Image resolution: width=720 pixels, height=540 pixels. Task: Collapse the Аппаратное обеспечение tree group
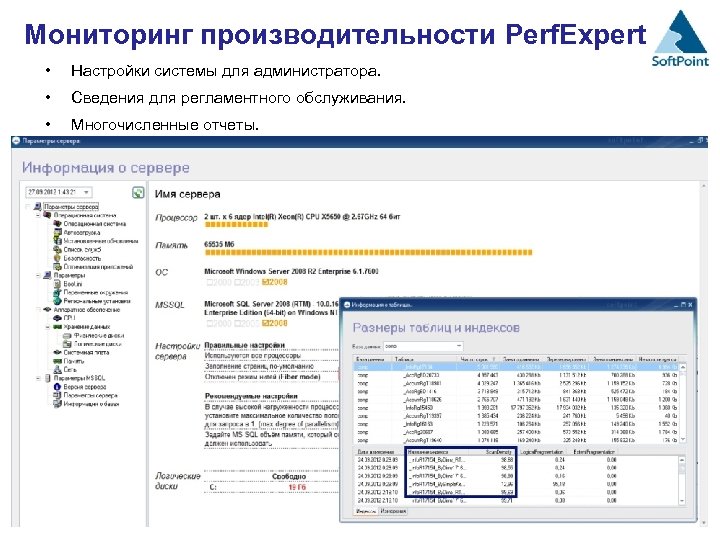pyautogui.click(x=38, y=309)
